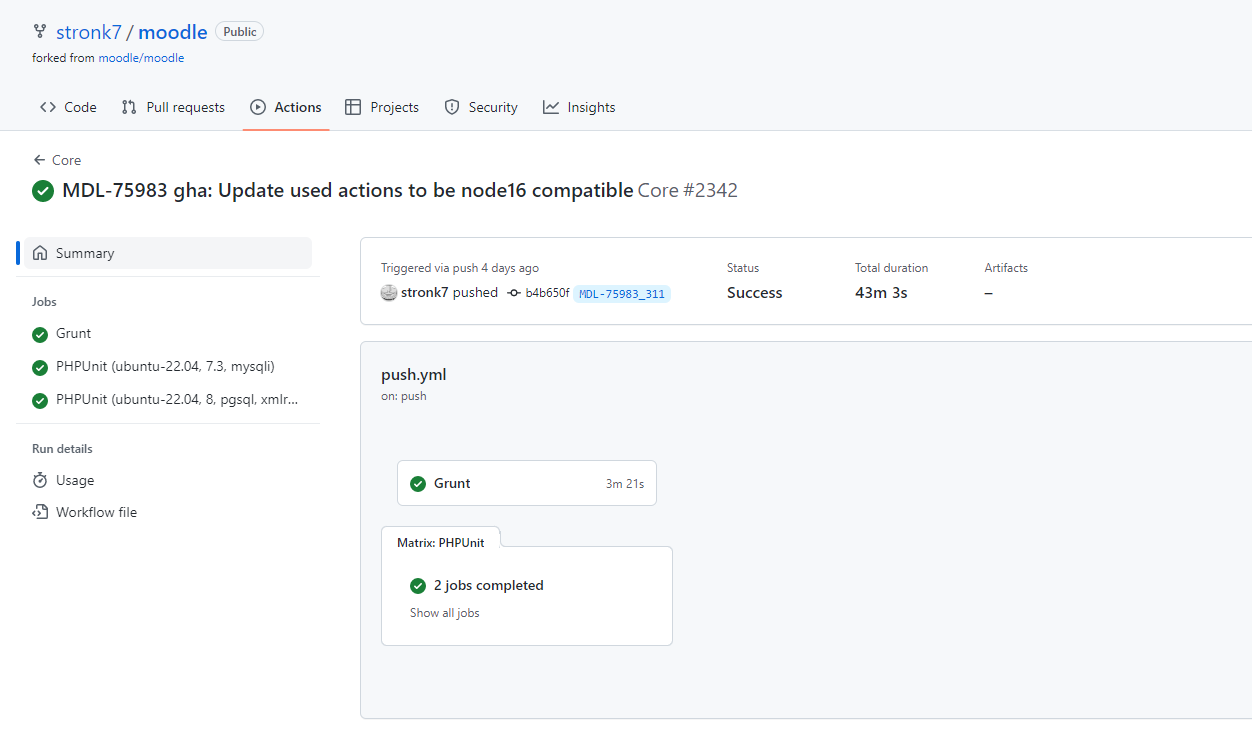
Task: Click the Workflow file code icon
Action: point(40,512)
